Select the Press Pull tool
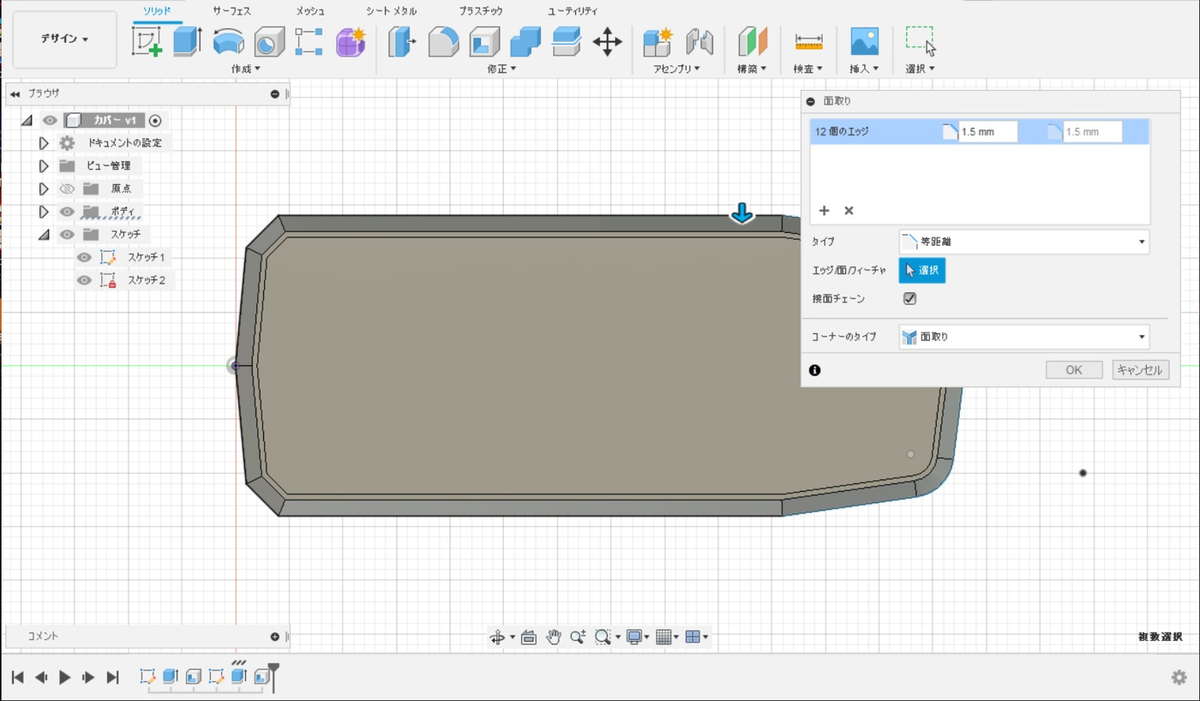The height and width of the screenshot is (701, 1200). coord(403,41)
